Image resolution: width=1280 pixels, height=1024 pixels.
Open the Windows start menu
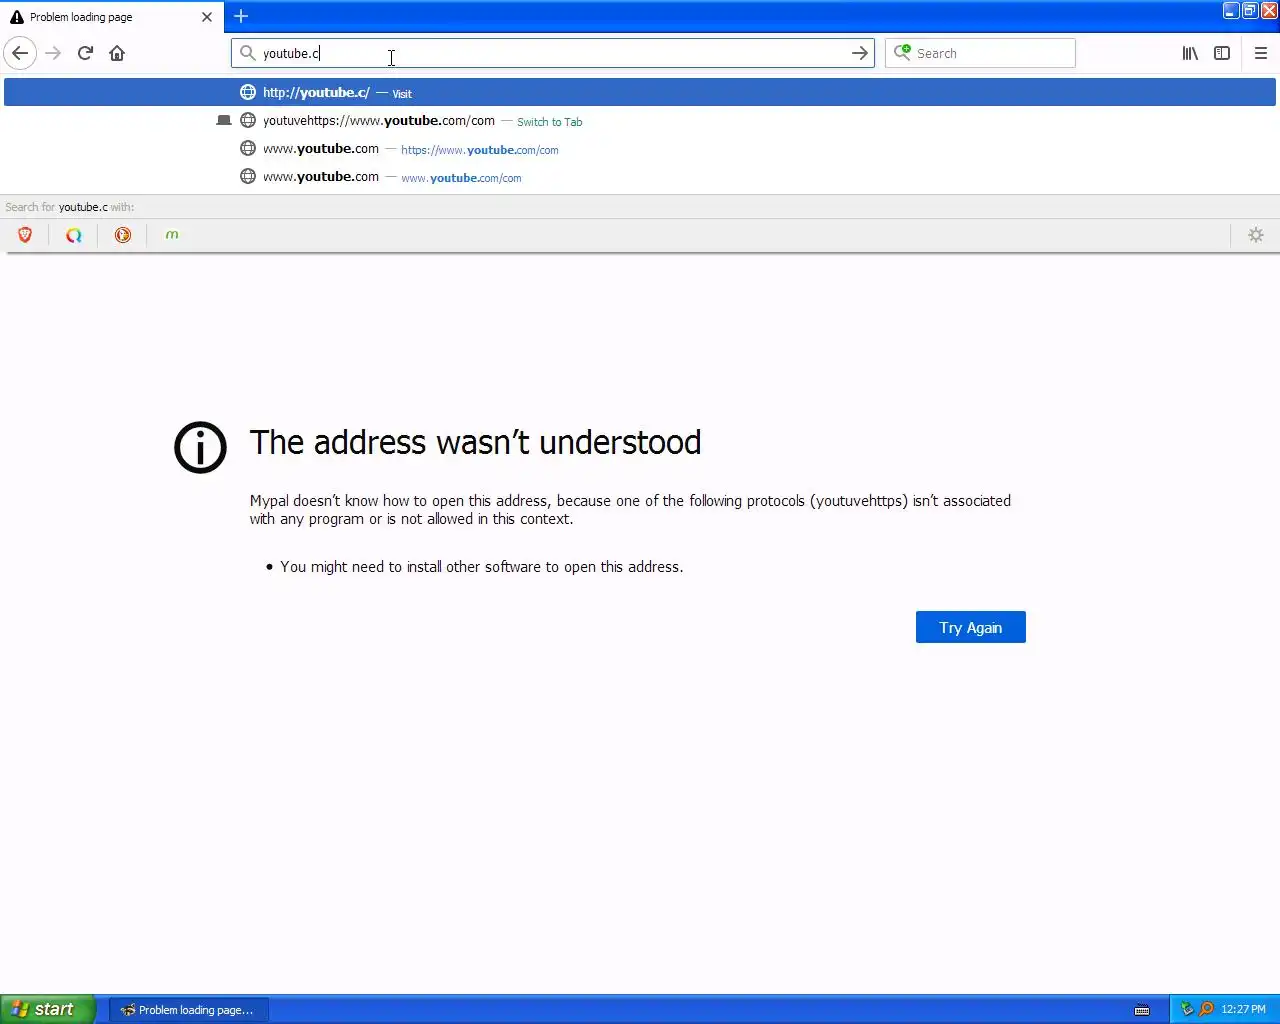(48, 1009)
